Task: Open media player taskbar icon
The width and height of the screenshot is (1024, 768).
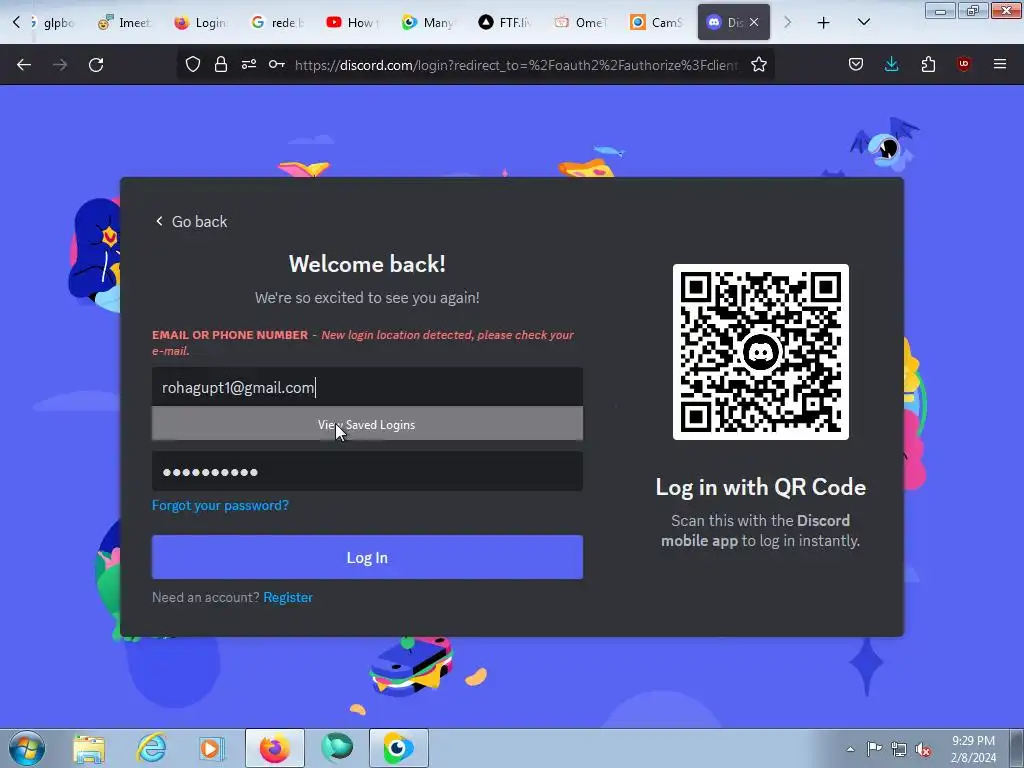Action: pyautogui.click(x=212, y=748)
